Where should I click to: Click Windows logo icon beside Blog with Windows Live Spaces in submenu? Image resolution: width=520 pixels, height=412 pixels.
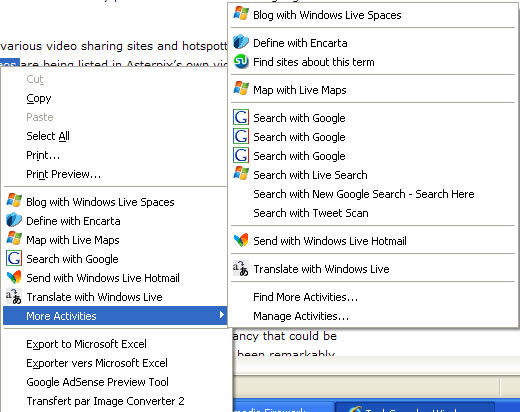[x=241, y=14]
